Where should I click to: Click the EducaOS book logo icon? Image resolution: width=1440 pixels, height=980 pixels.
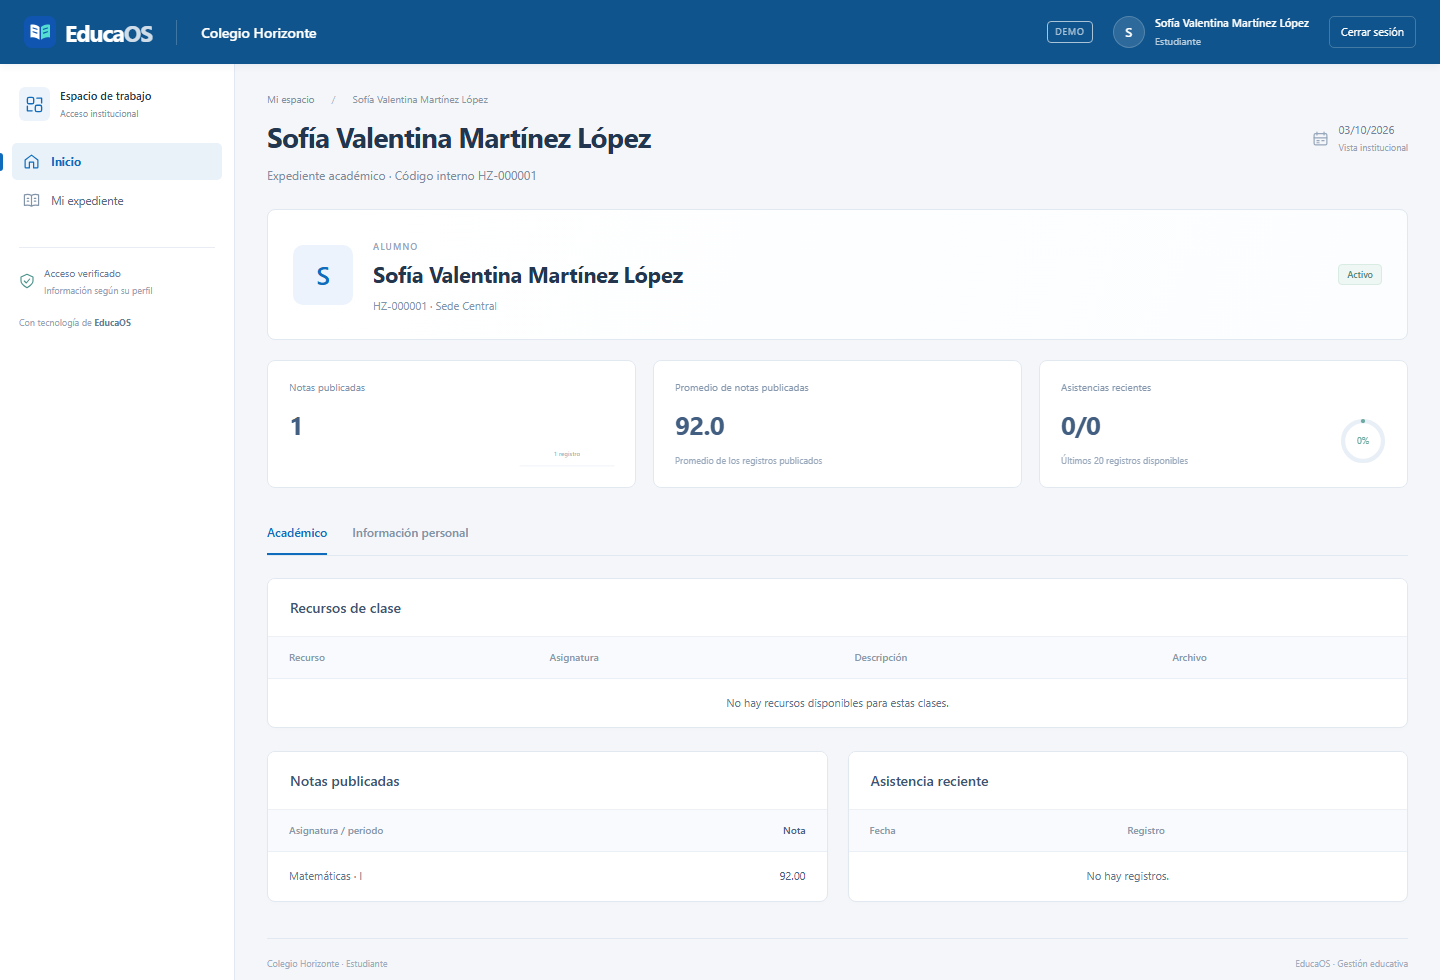(x=40, y=32)
